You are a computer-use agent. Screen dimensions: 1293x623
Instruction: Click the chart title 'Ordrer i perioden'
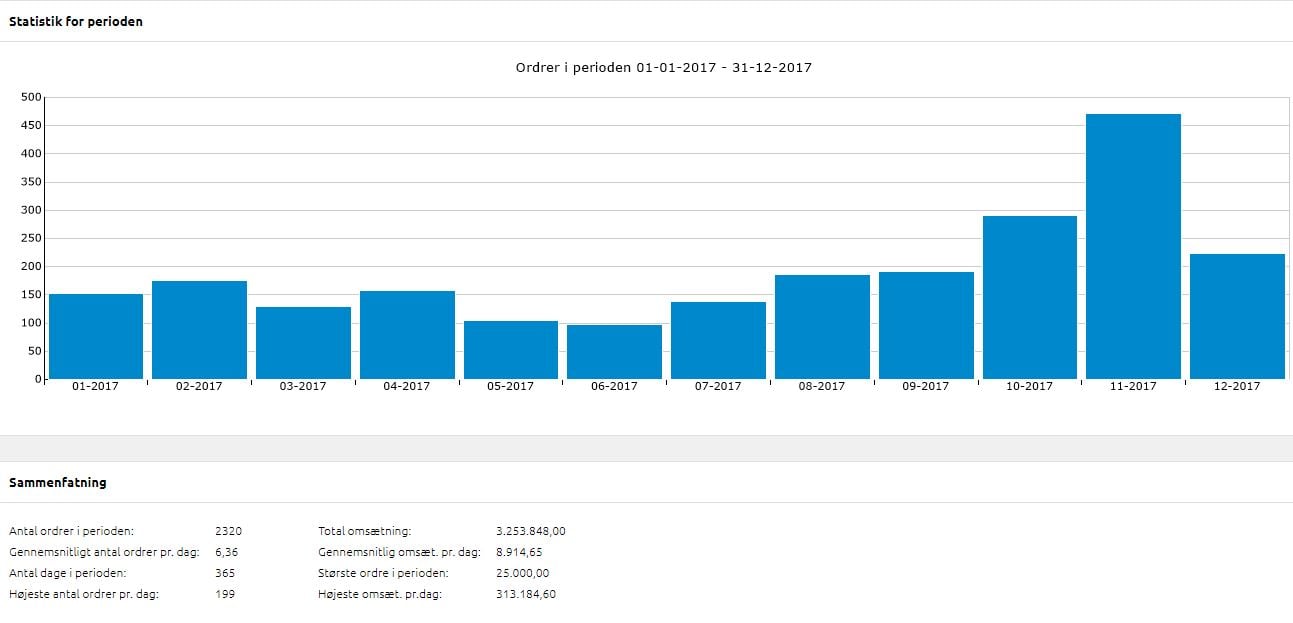point(663,68)
